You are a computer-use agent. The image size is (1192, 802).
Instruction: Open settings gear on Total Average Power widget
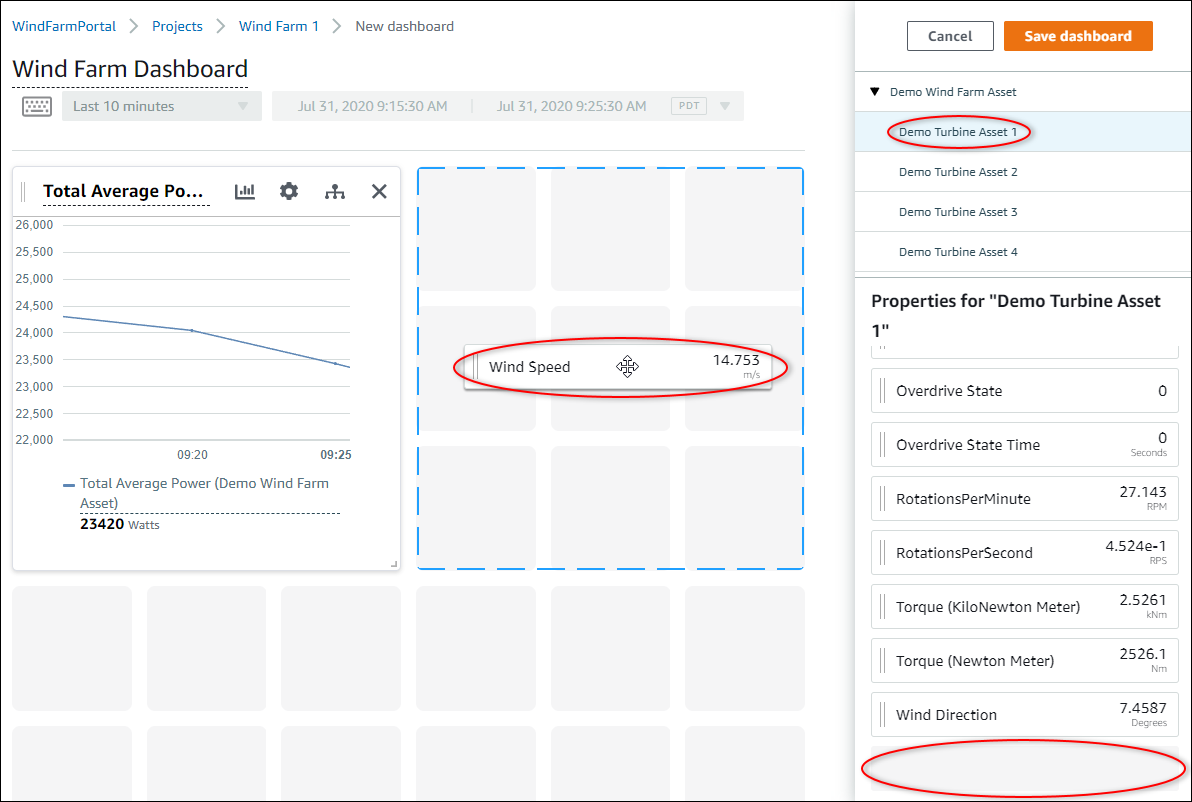[288, 191]
